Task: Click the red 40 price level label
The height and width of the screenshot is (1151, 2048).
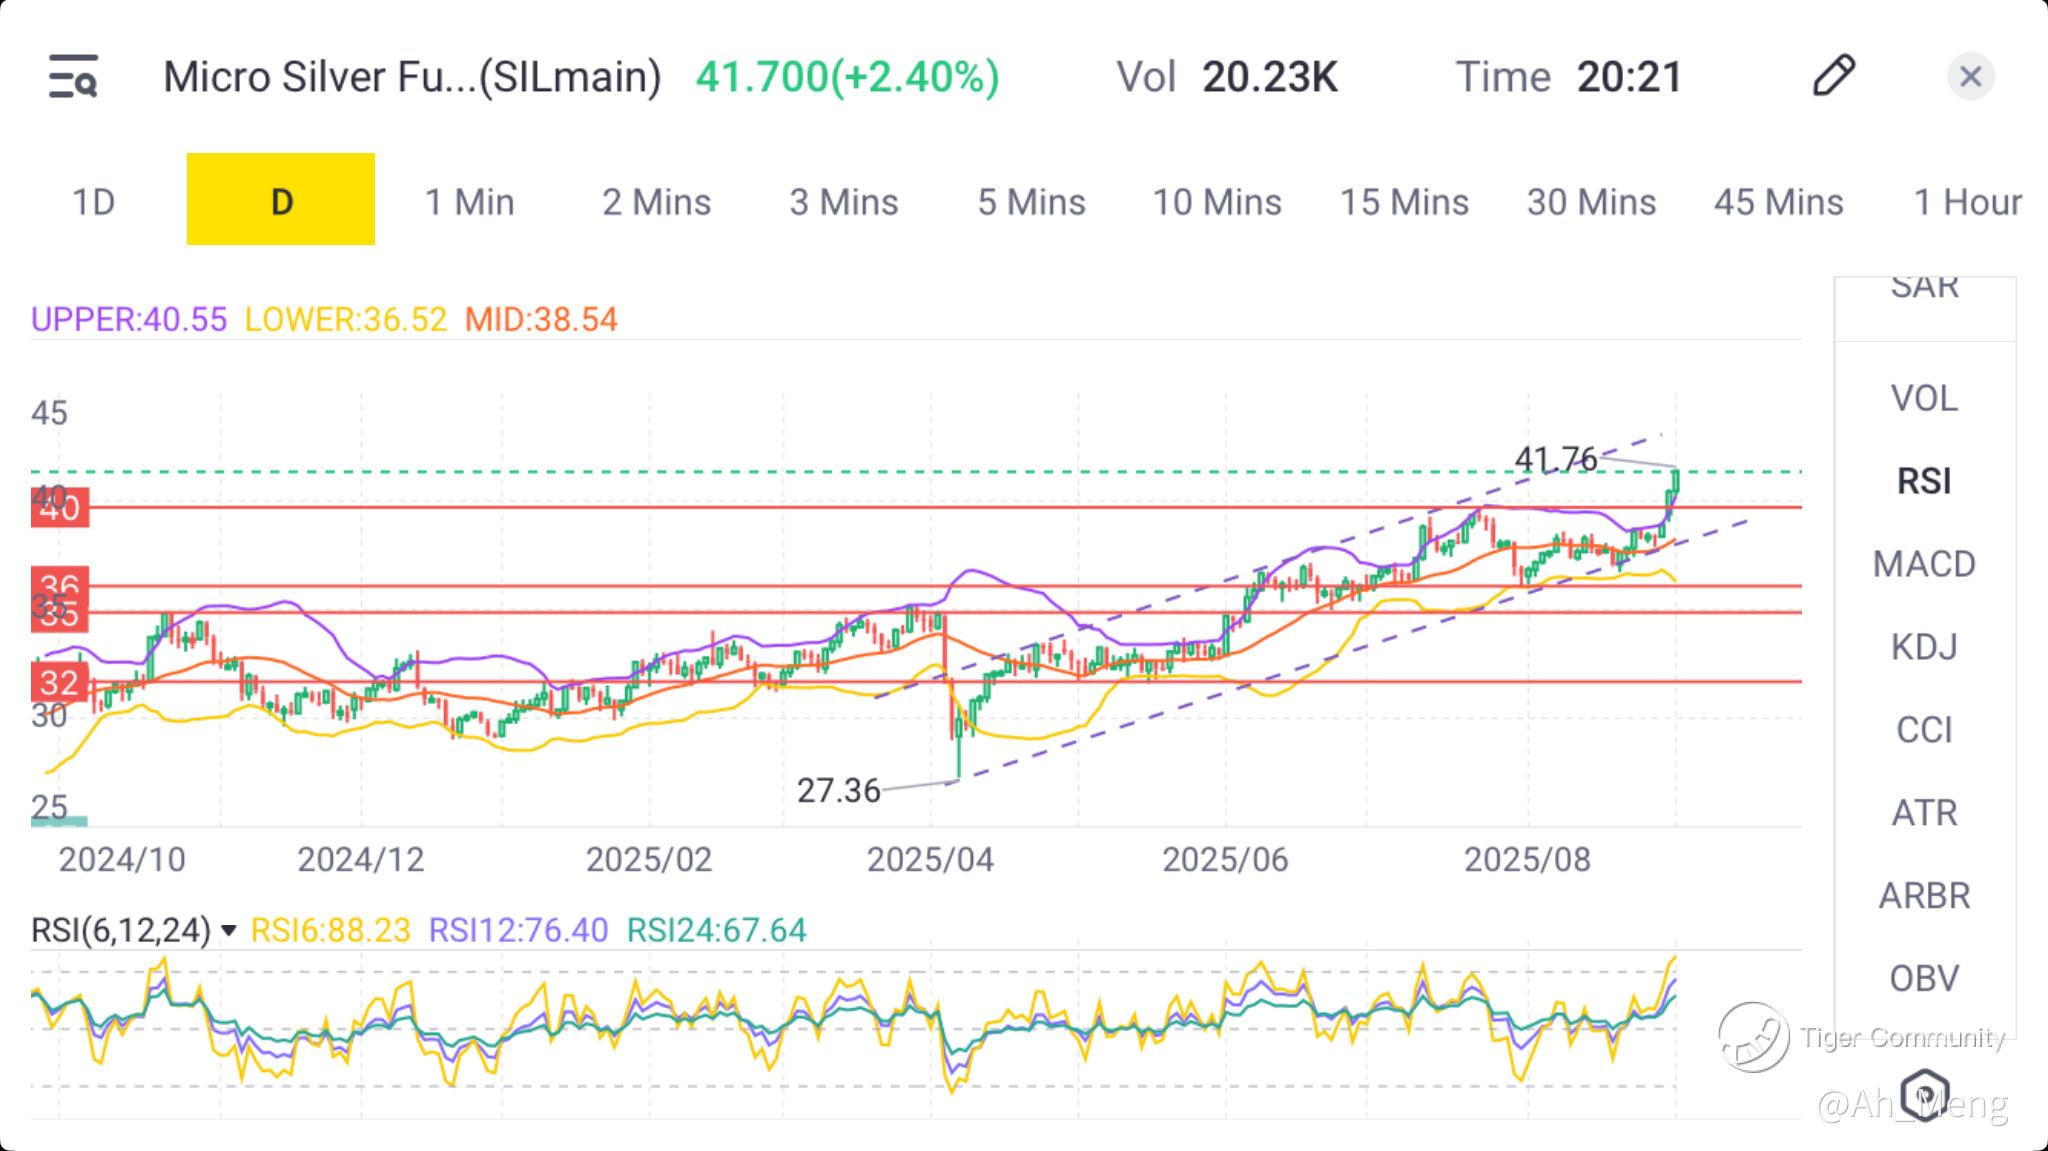Action: [x=60, y=508]
